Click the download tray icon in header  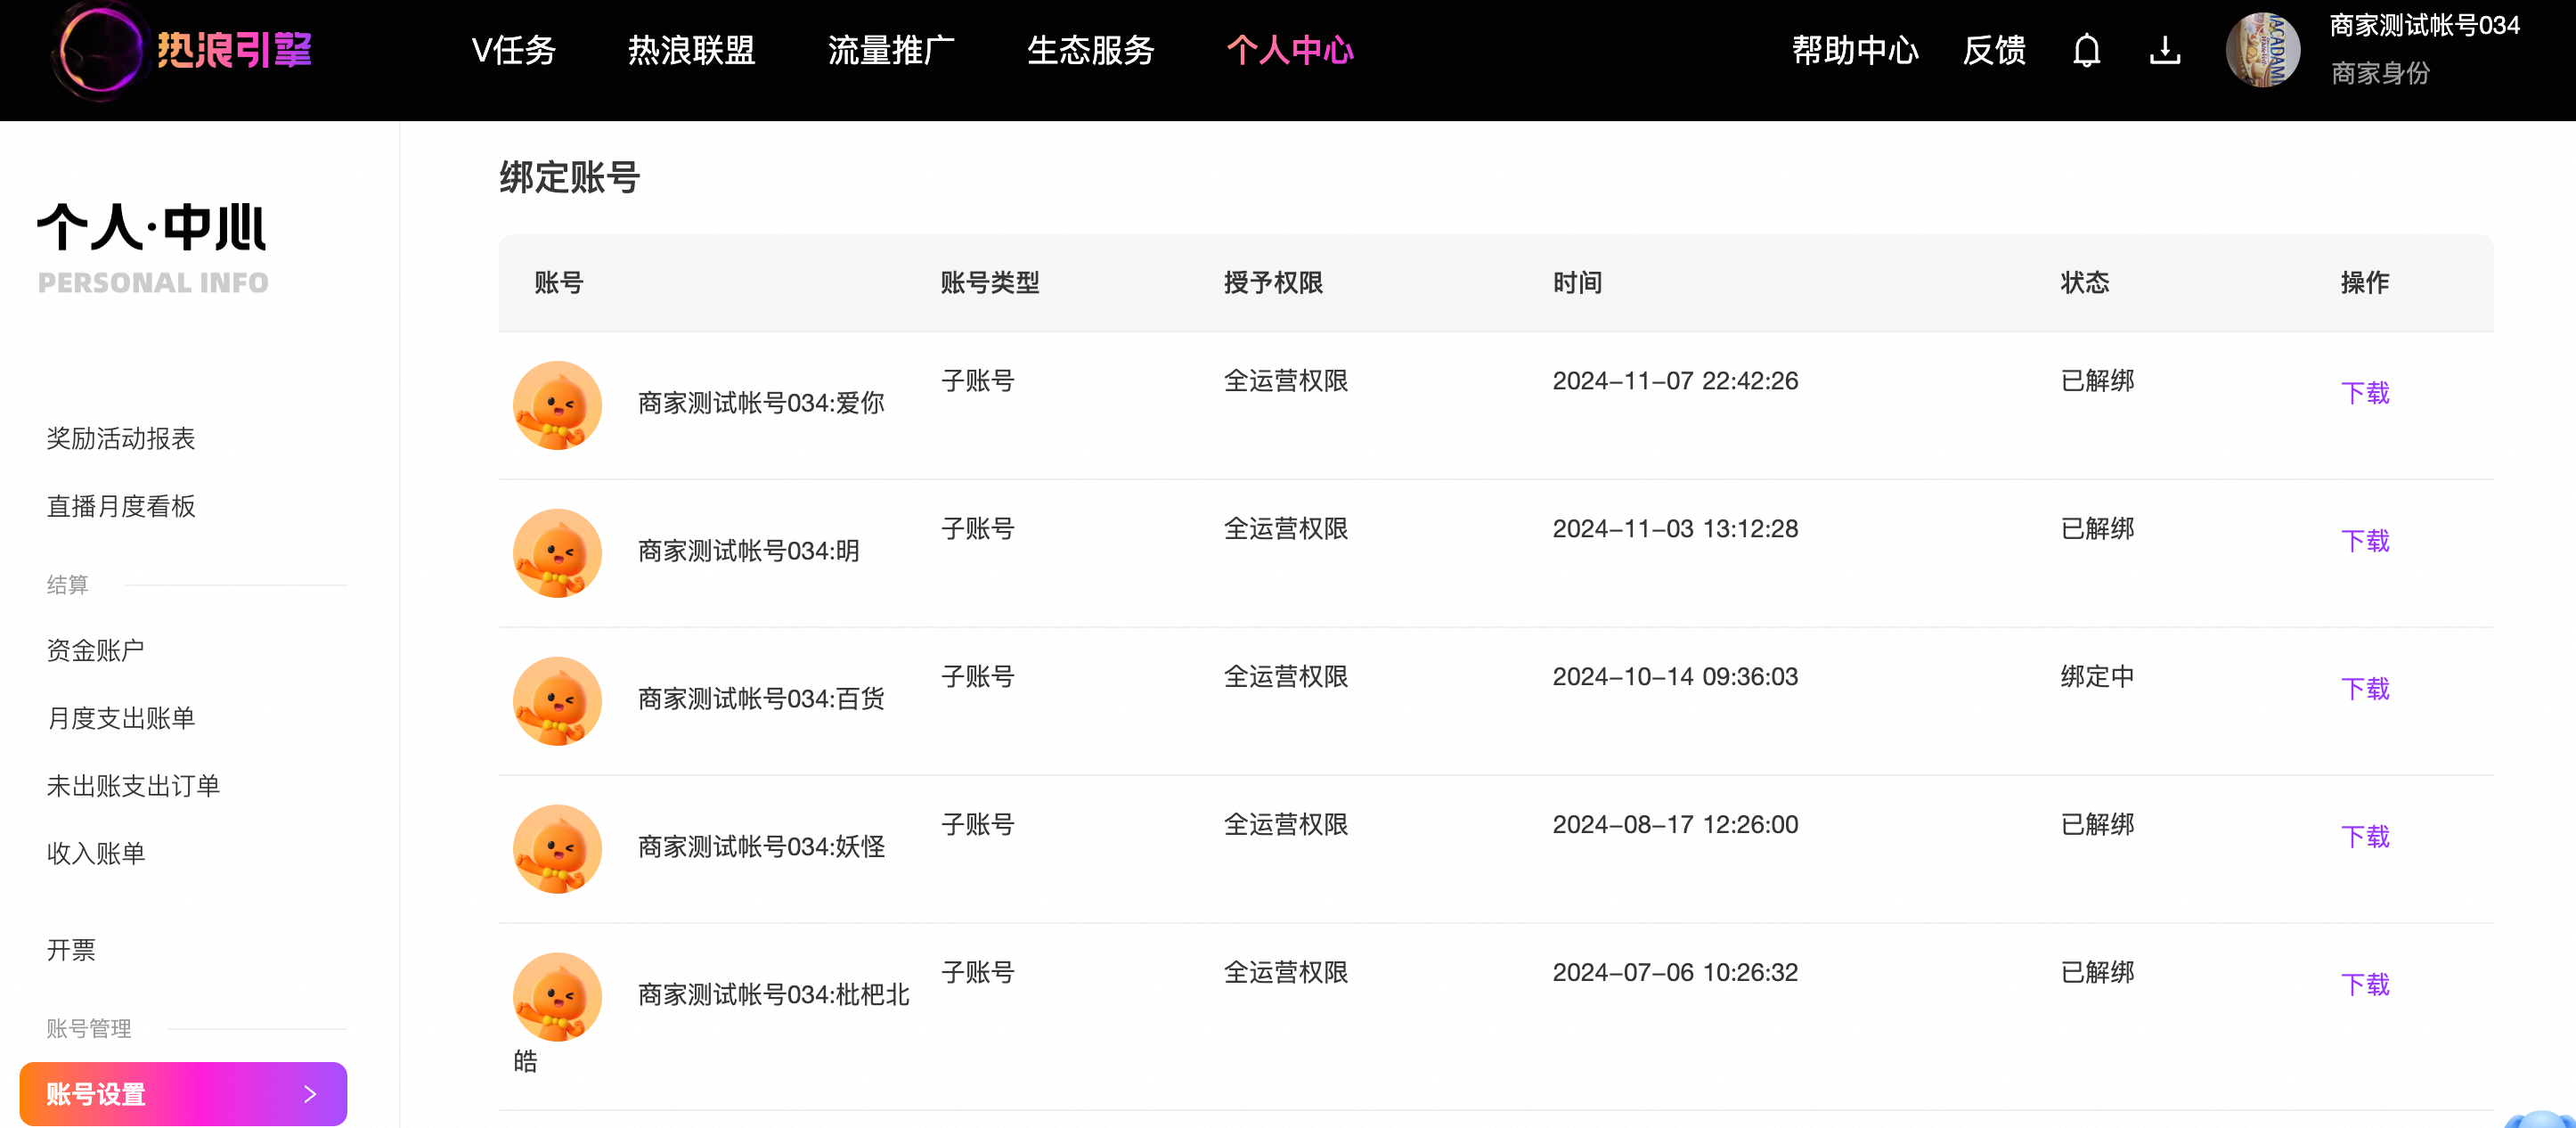tap(2165, 50)
